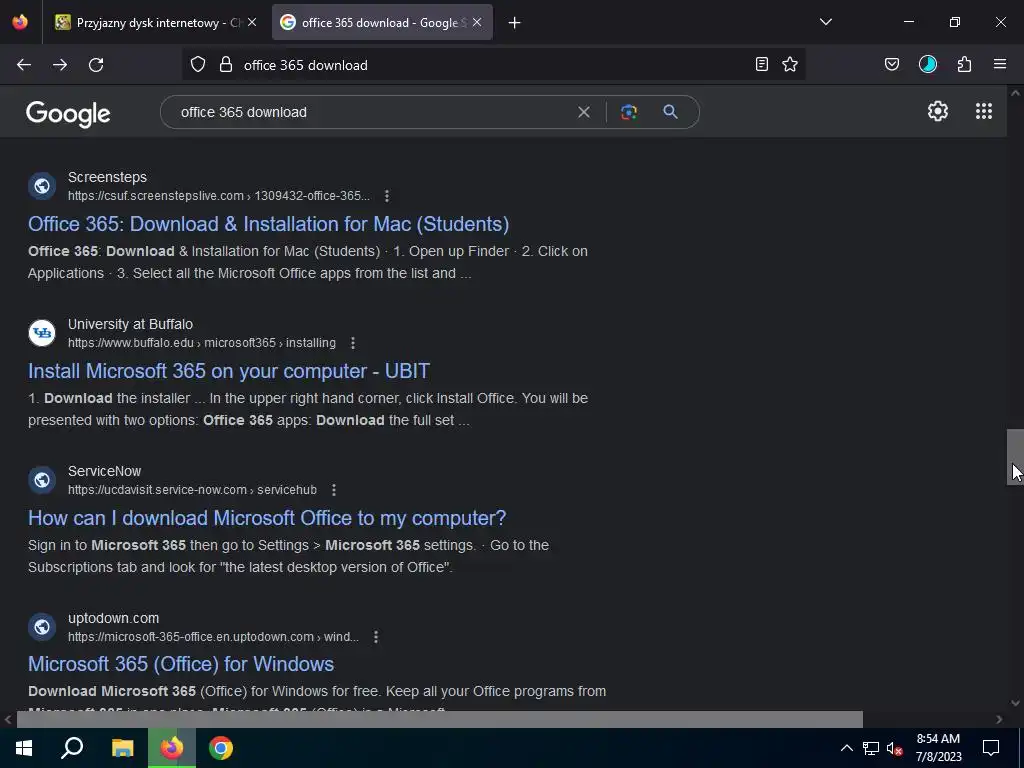Focus the Firefox address bar
The height and width of the screenshot is (768, 1024).
pyautogui.click(x=493, y=65)
